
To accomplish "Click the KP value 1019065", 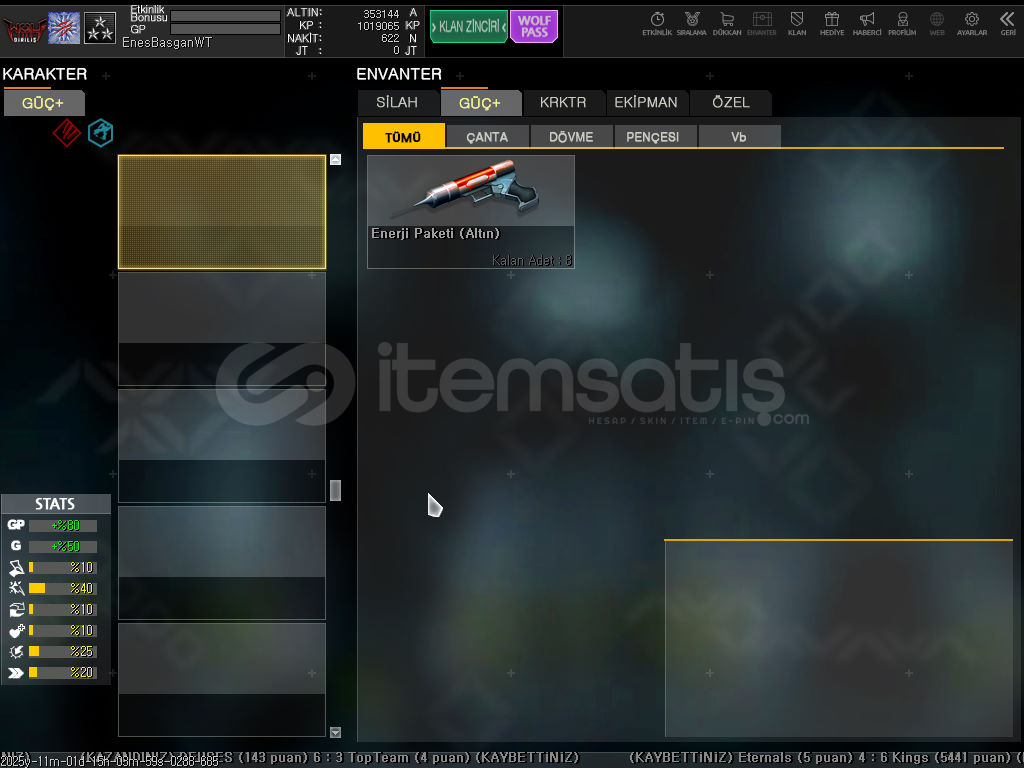I will pos(378,26).
